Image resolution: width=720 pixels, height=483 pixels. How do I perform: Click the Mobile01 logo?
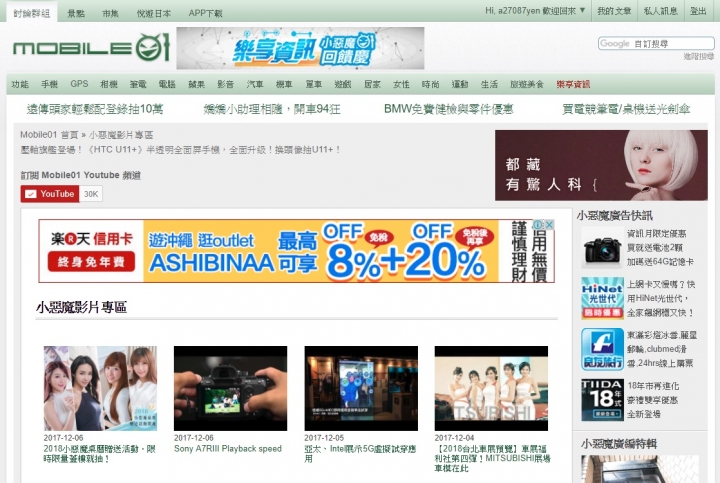[x=91, y=47]
